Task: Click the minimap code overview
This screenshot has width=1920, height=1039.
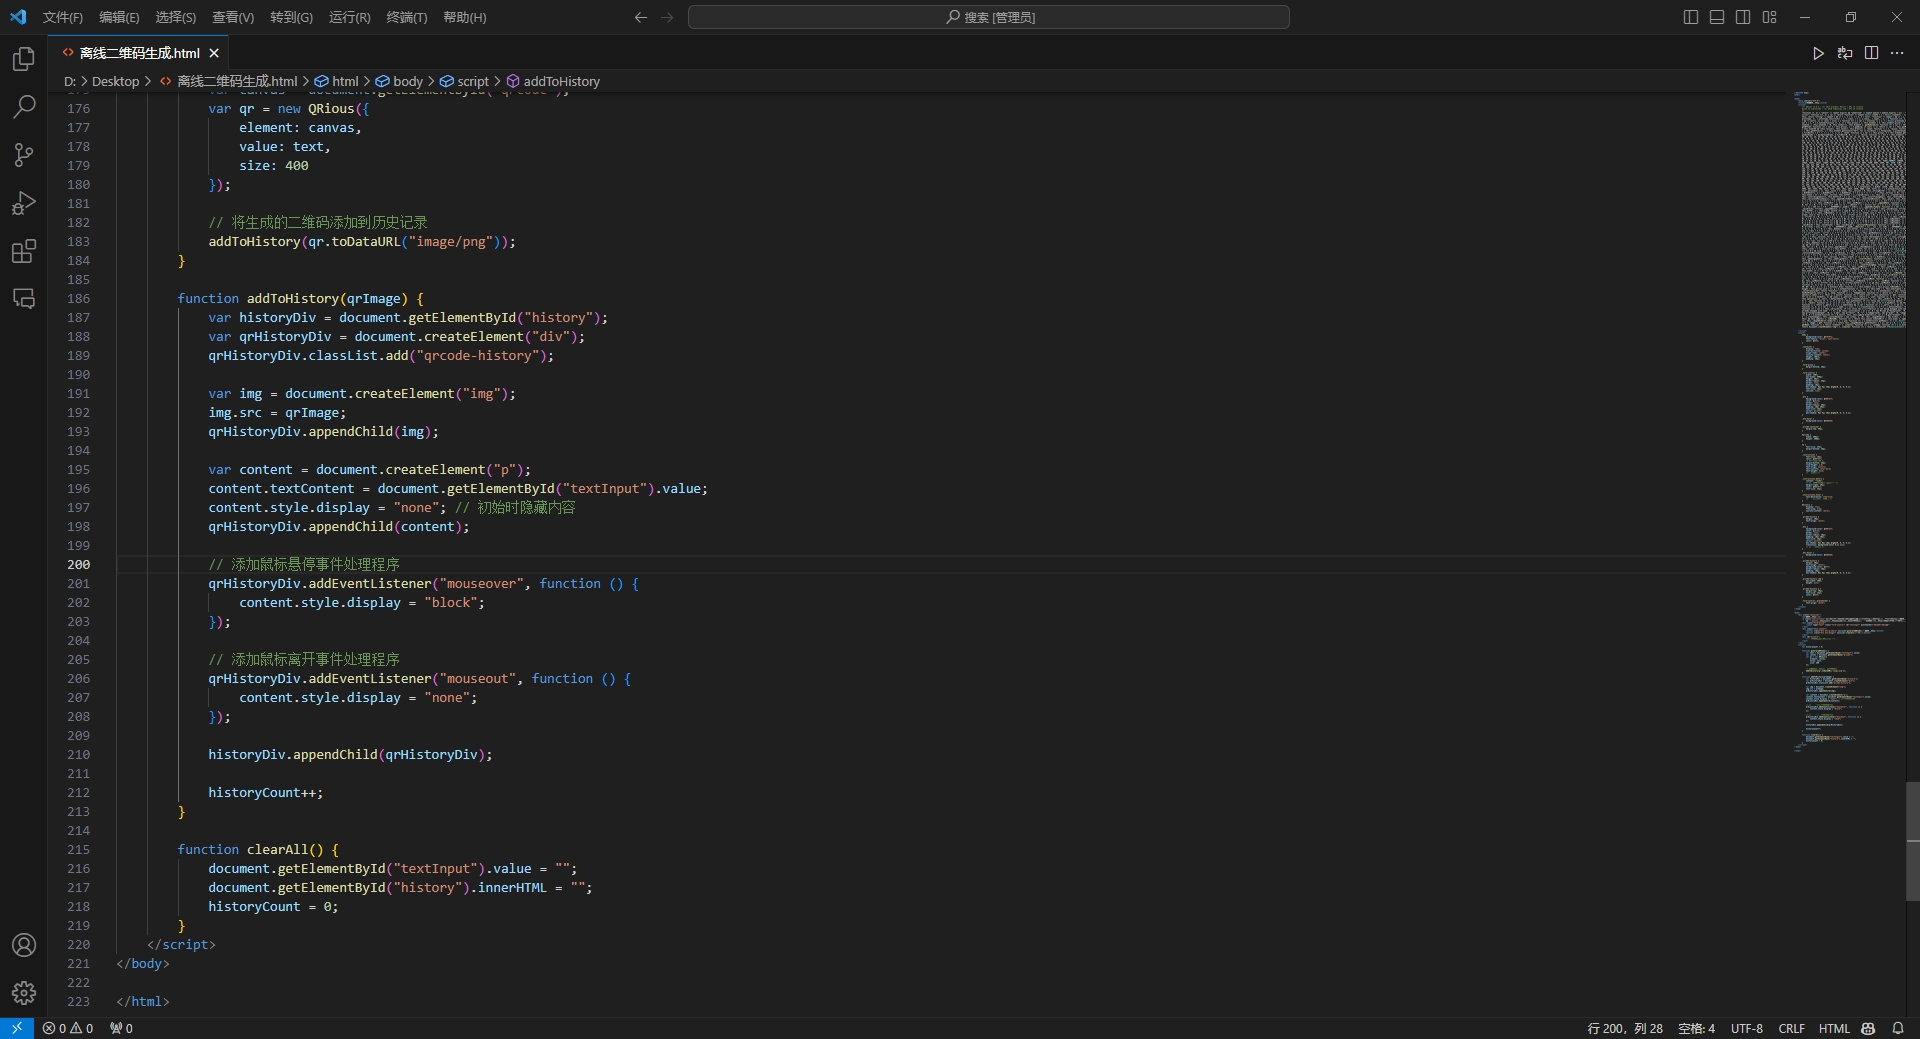Action: click(x=1848, y=420)
